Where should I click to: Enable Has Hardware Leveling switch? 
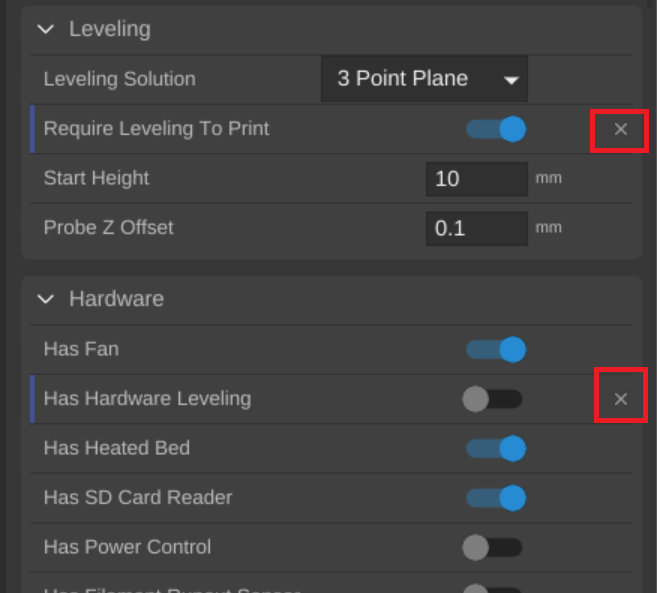(x=492, y=399)
